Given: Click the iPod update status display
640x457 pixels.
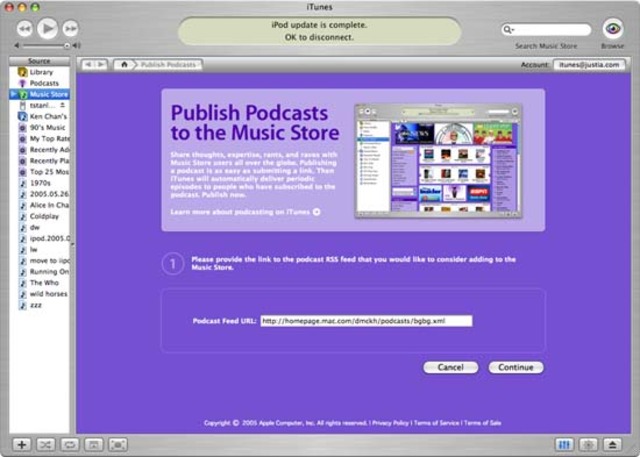Looking at the screenshot, I should point(320,31).
